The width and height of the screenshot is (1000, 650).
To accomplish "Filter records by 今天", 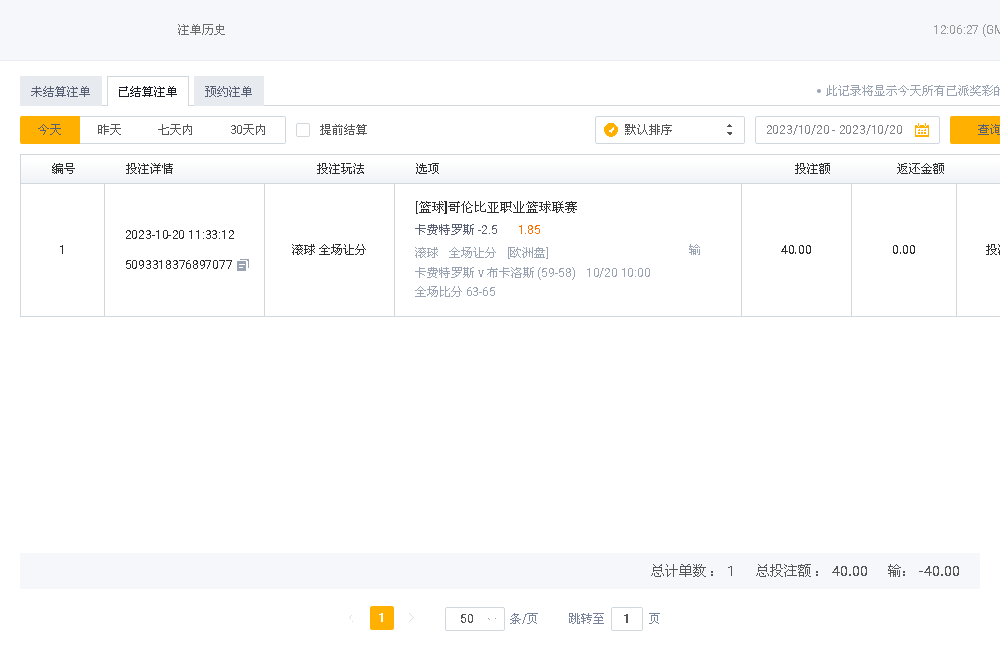I will tap(50, 130).
